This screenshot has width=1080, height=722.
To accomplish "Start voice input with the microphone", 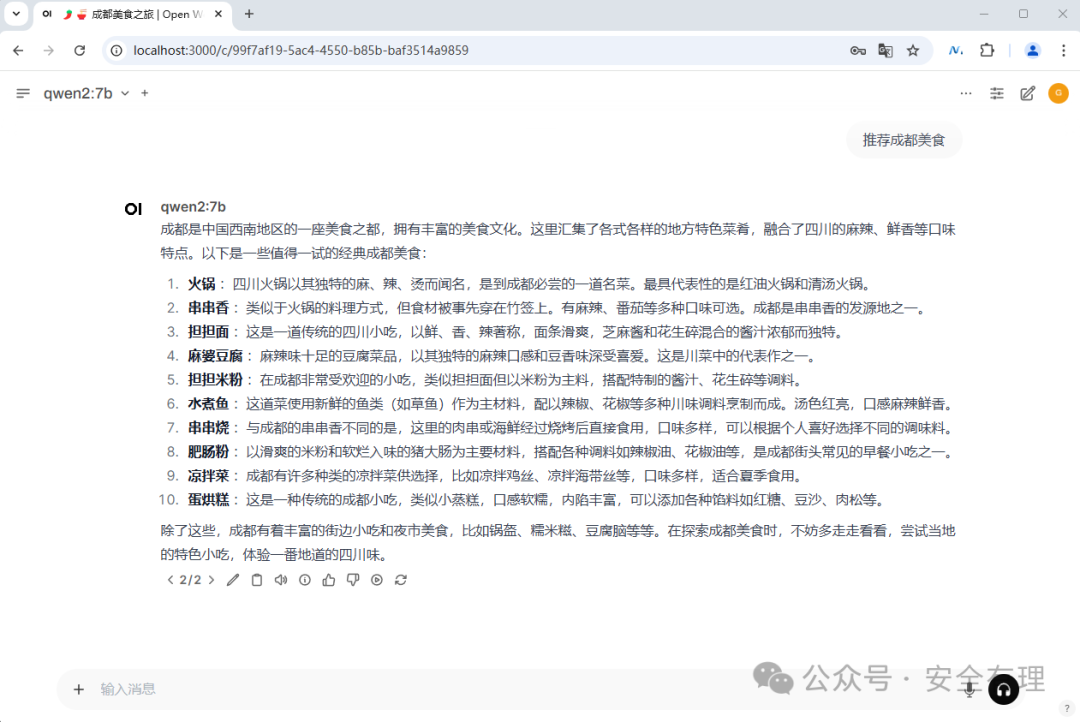I will tap(969, 689).
